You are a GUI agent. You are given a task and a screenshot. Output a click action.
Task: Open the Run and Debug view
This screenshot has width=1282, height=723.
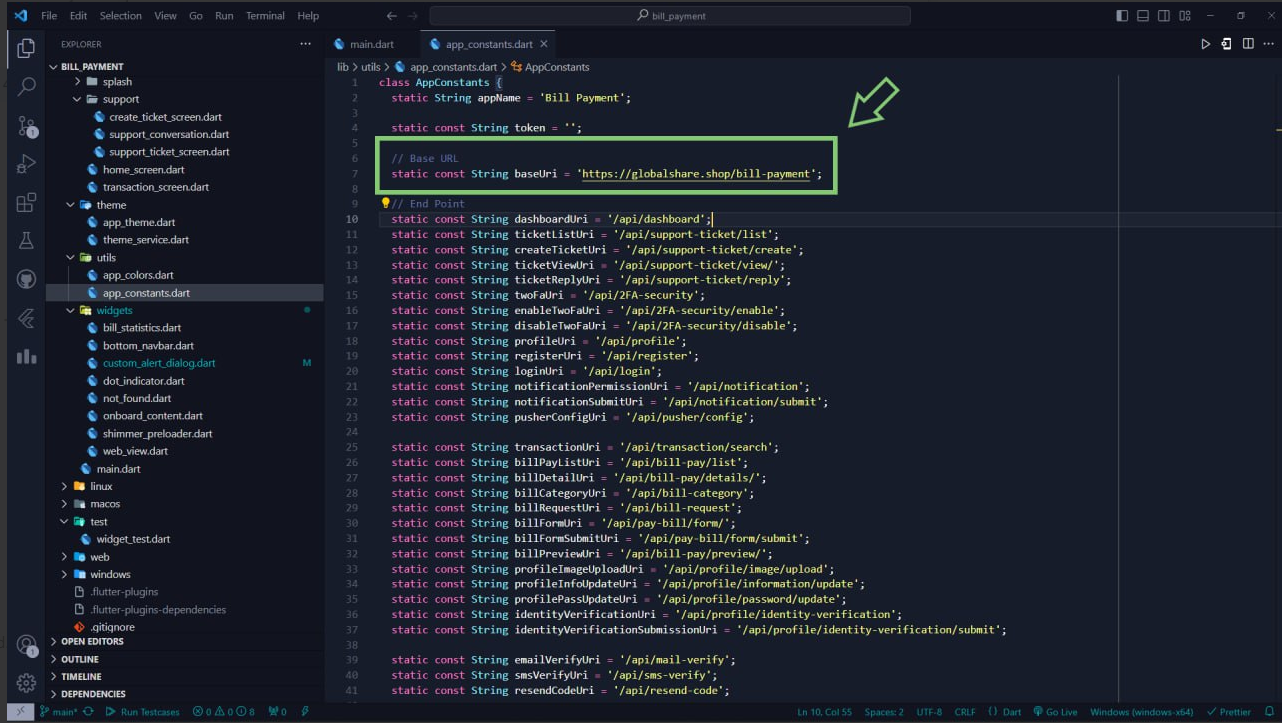26,164
